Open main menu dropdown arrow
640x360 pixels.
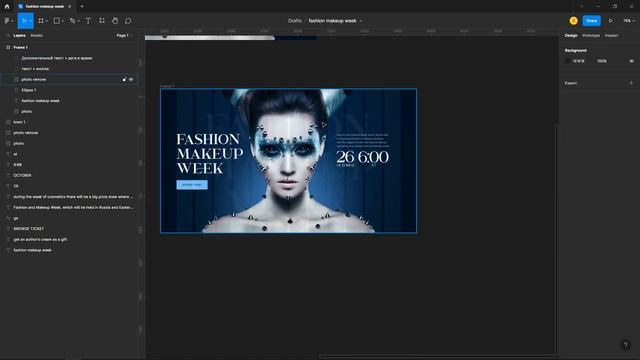pos(12,21)
